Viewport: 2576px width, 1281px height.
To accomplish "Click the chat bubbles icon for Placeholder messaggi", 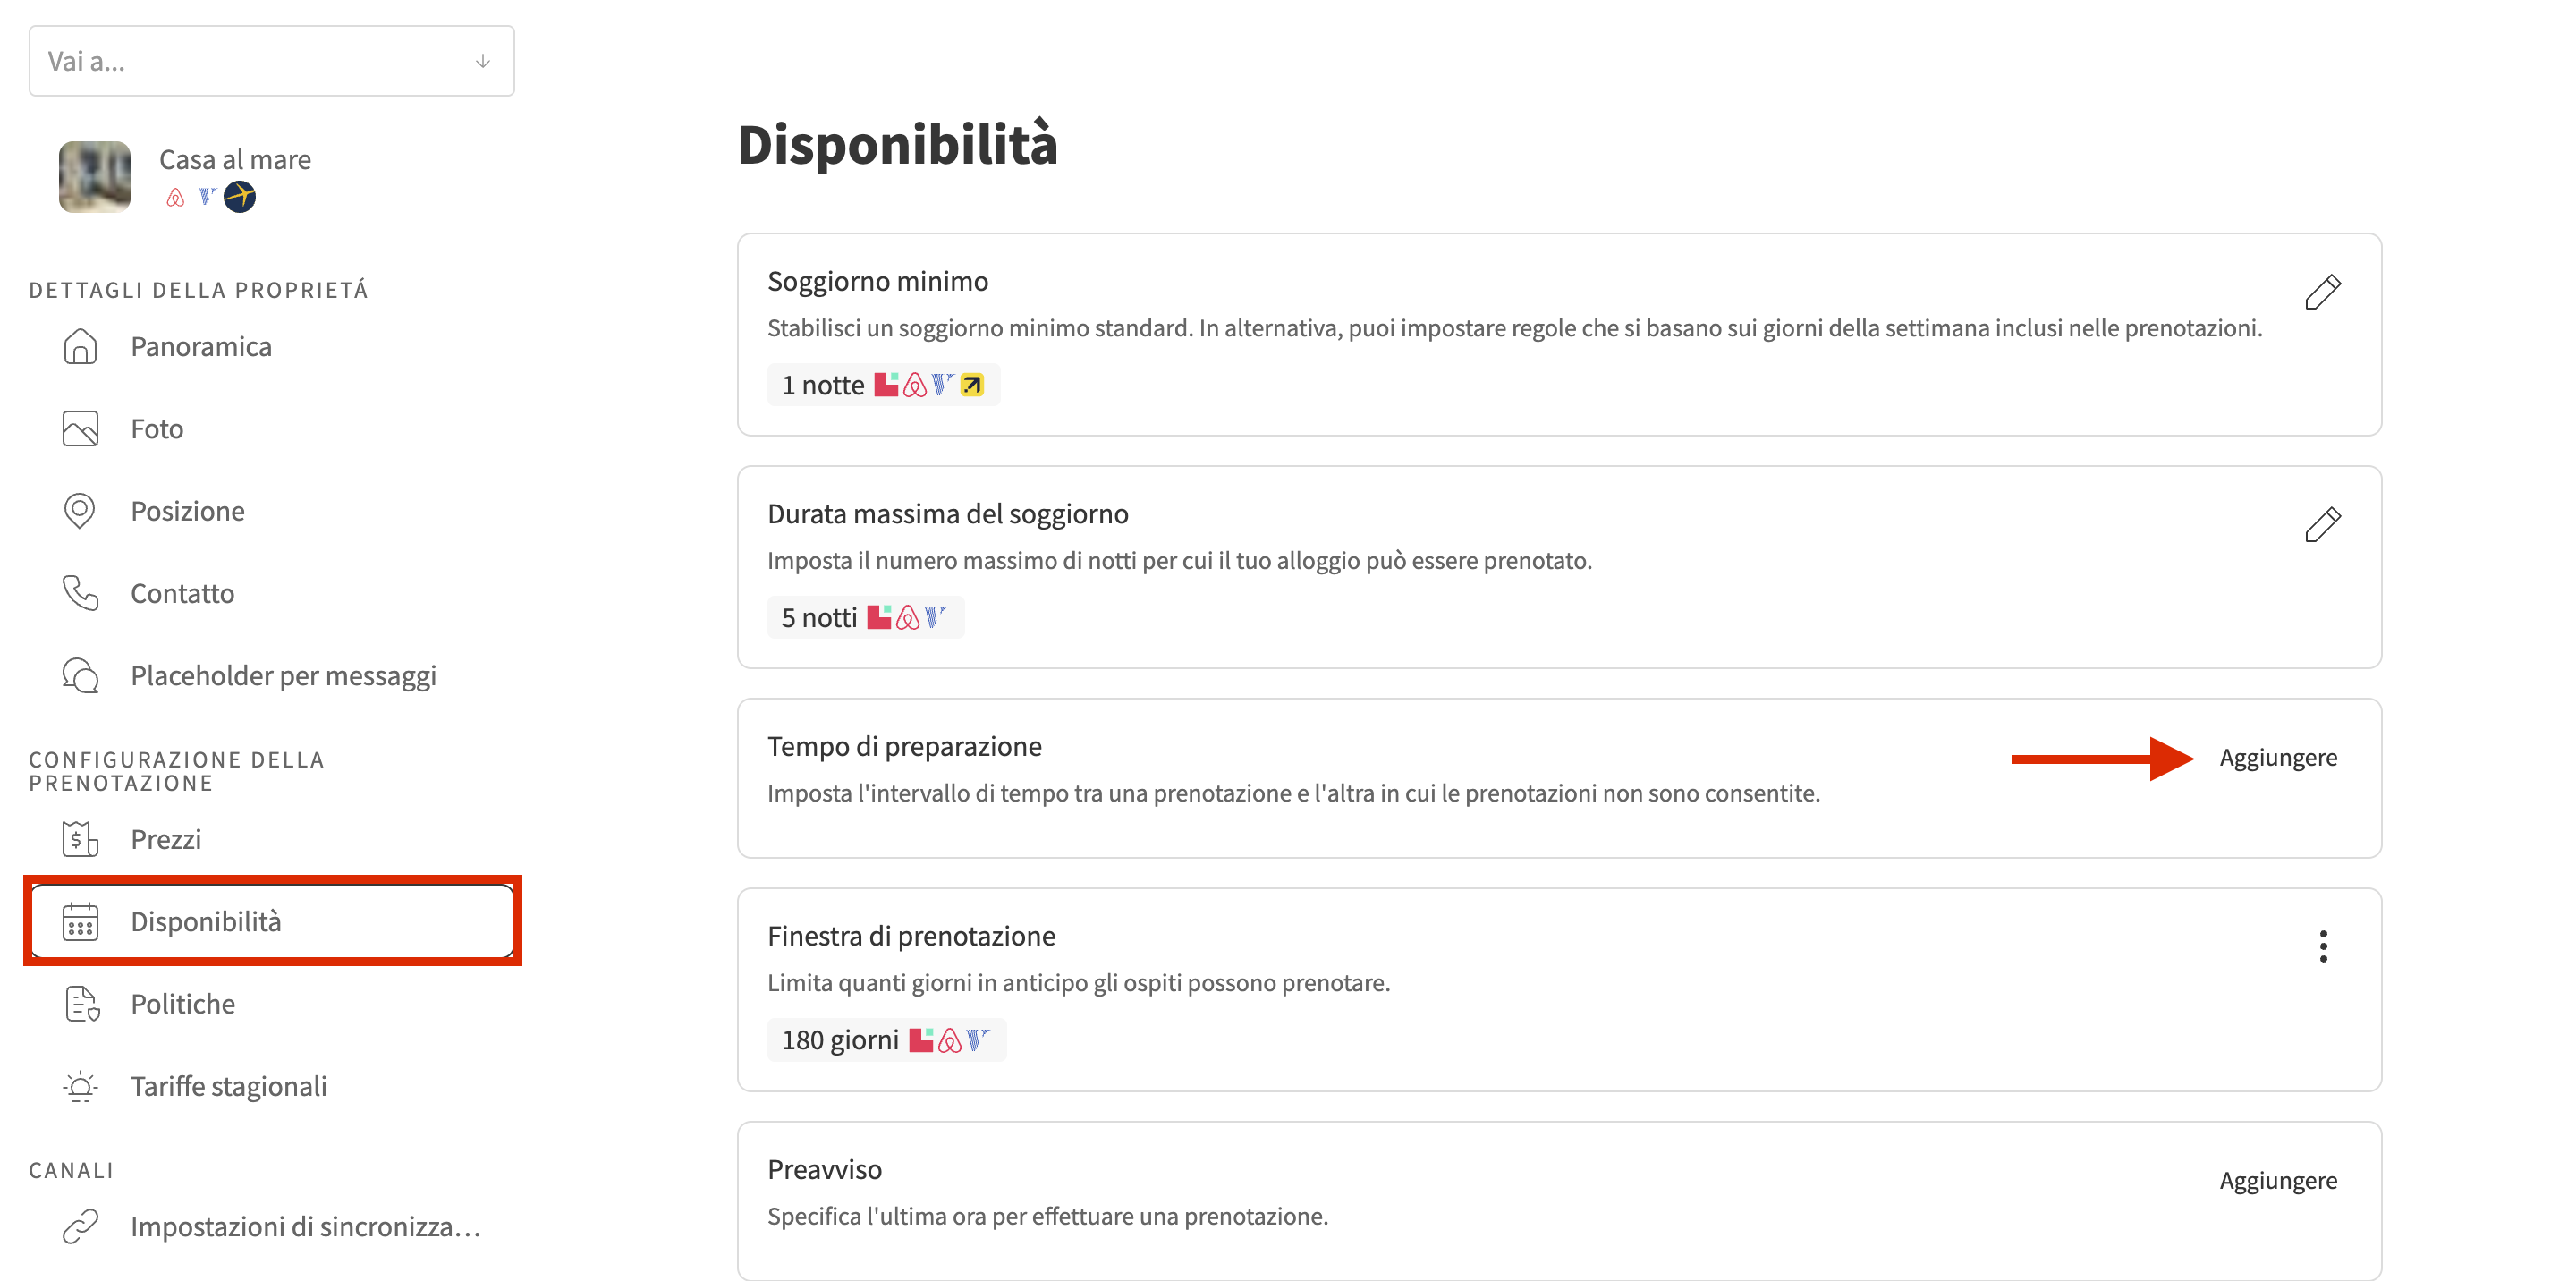I will pyautogui.click(x=80, y=676).
